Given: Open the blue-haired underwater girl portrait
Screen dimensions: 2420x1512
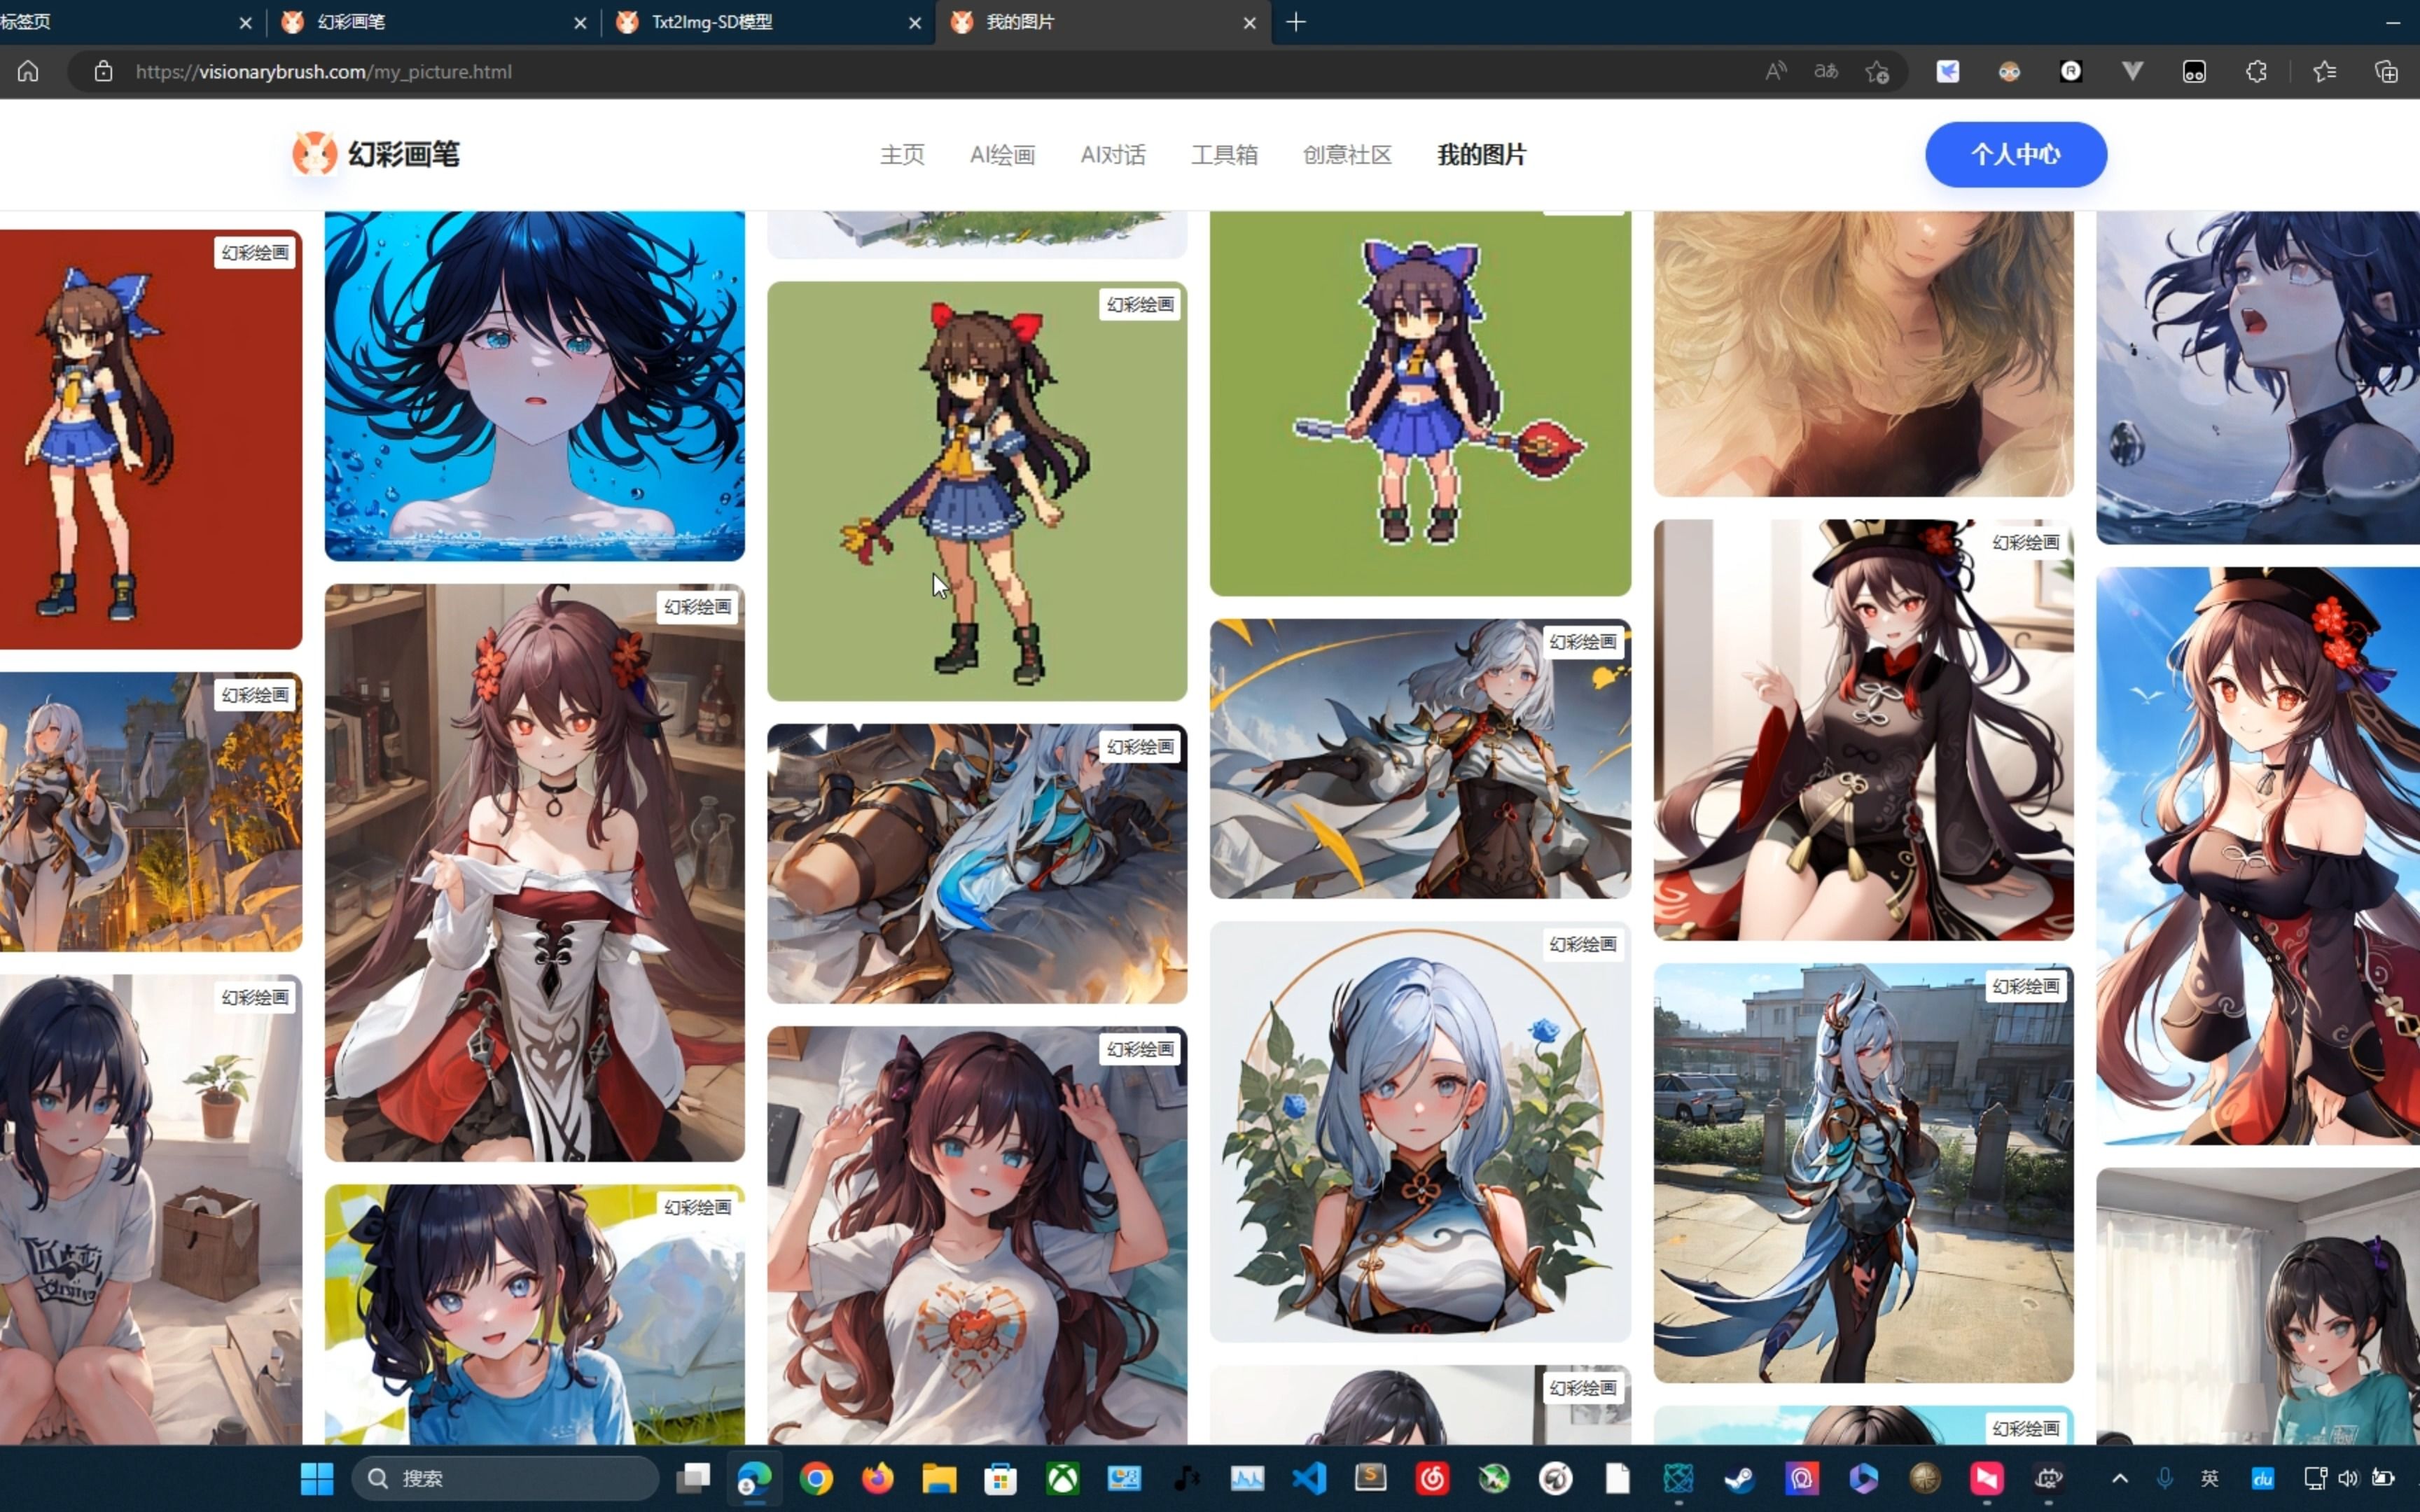Looking at the screenshot, I should click(x=535, y=386).
